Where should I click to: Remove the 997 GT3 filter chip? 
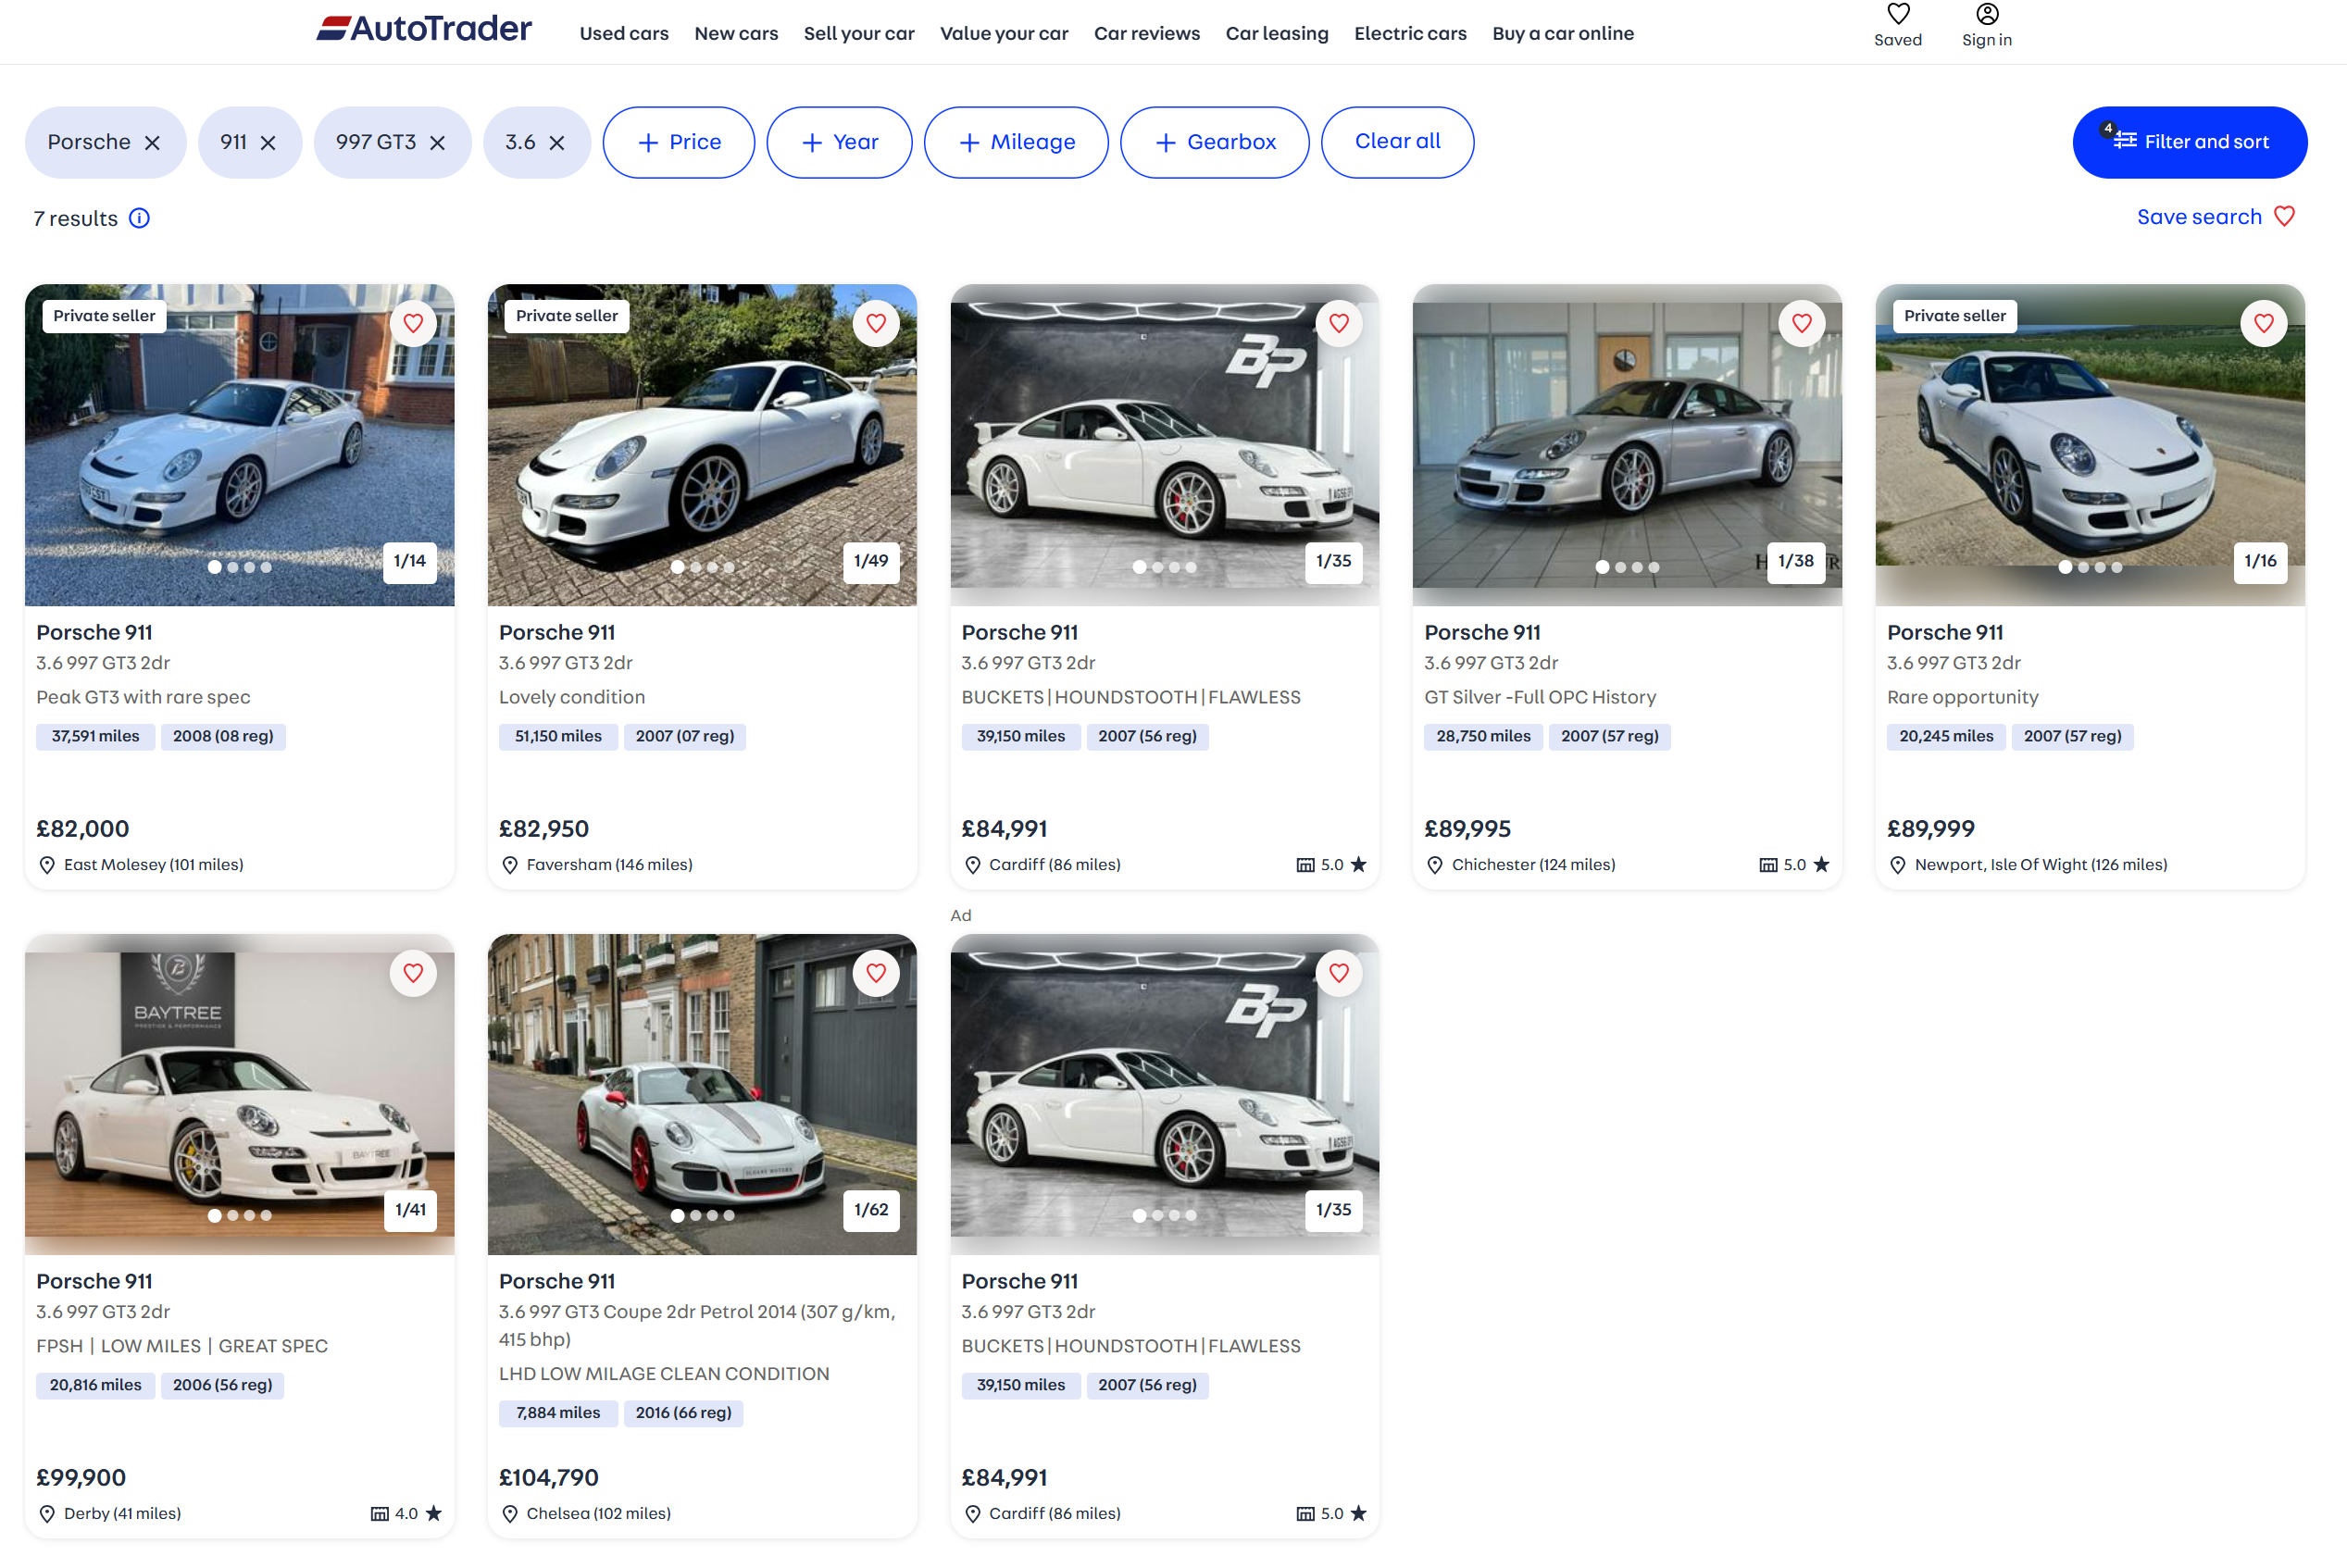tap(437, 143)
